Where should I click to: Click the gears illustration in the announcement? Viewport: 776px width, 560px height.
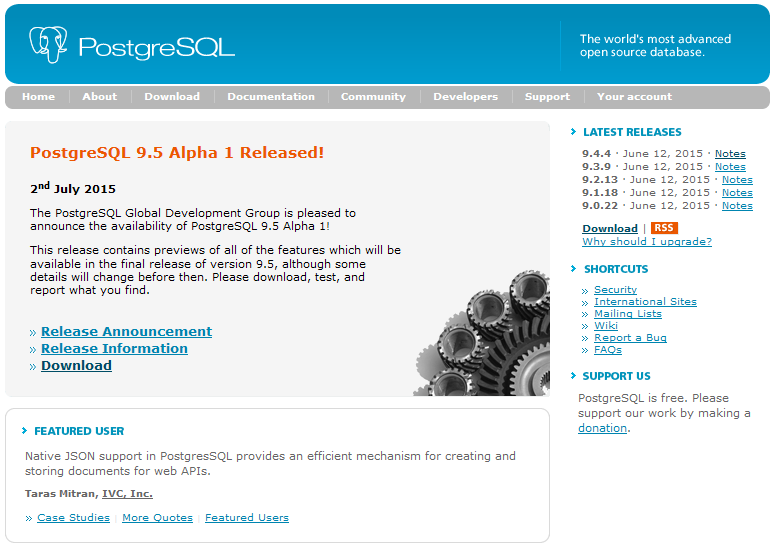(x=483, y=333)
